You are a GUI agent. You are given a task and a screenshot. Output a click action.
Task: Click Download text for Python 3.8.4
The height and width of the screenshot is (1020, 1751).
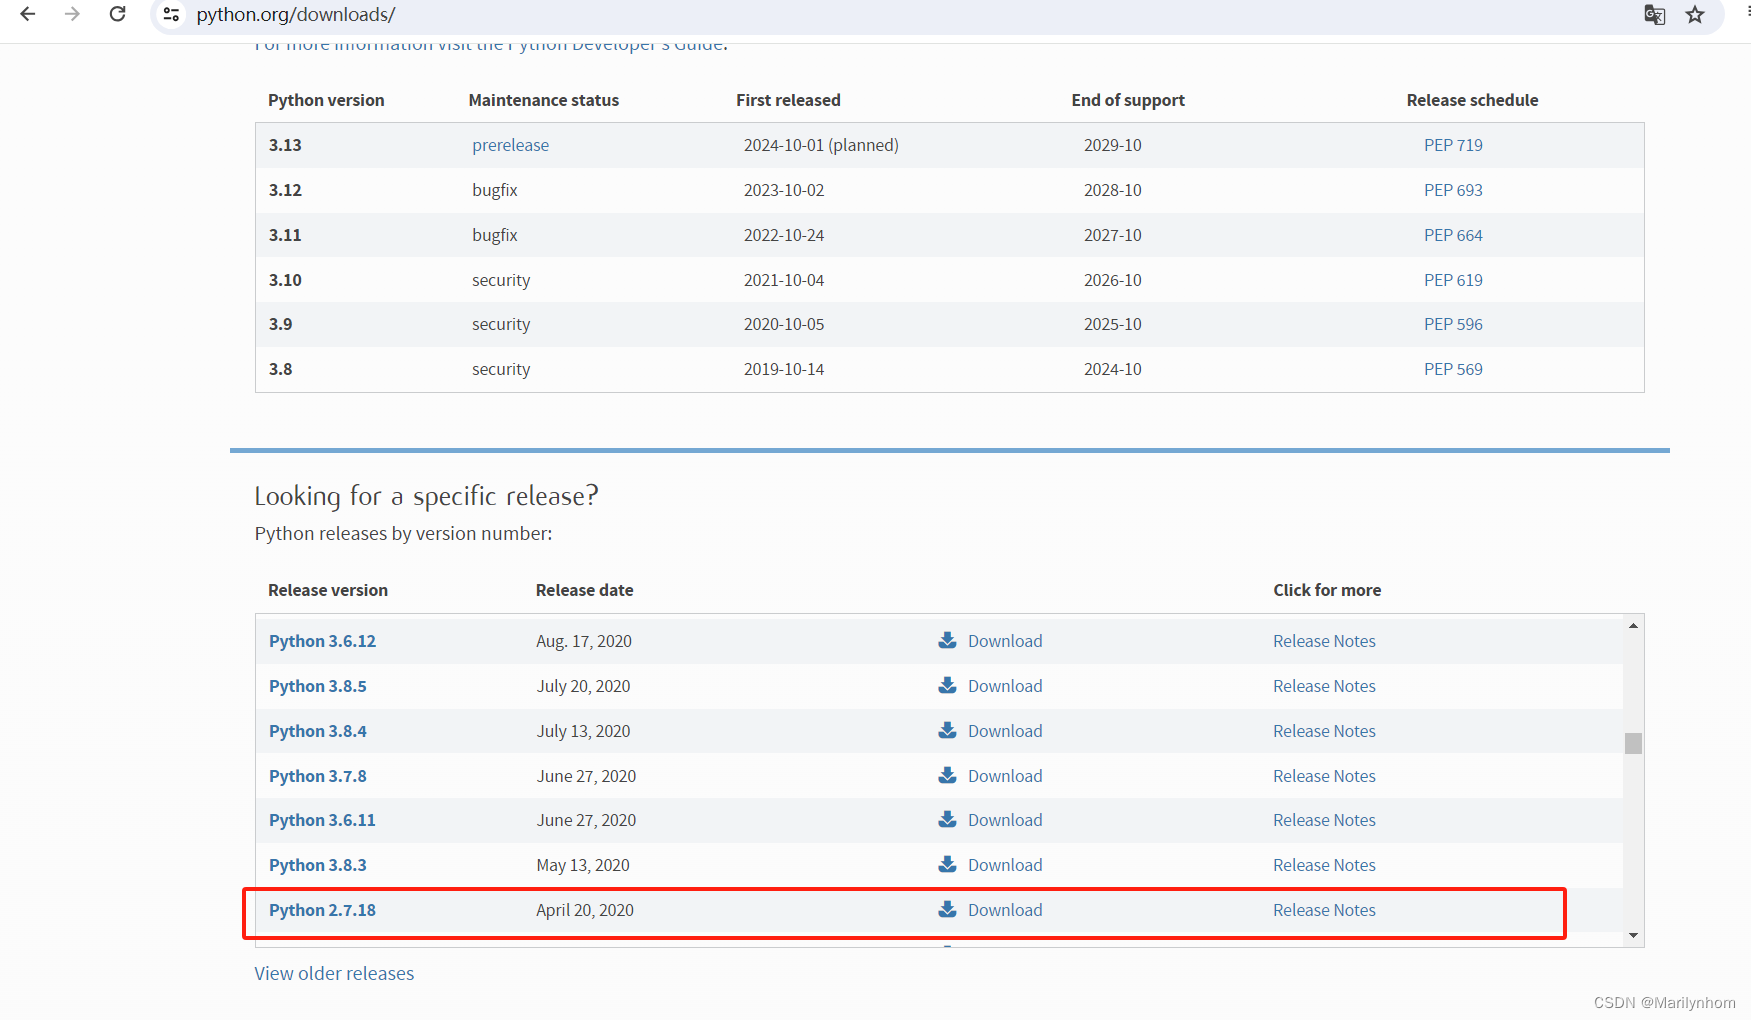point(1005,731)
